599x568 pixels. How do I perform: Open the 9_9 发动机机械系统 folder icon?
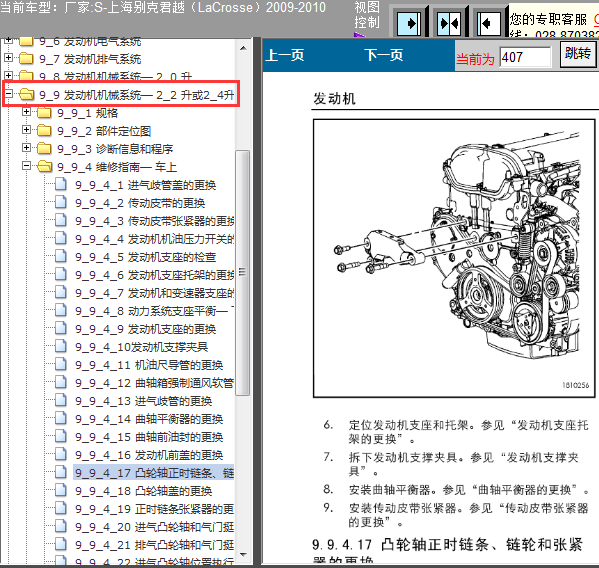tap(26, 94)
